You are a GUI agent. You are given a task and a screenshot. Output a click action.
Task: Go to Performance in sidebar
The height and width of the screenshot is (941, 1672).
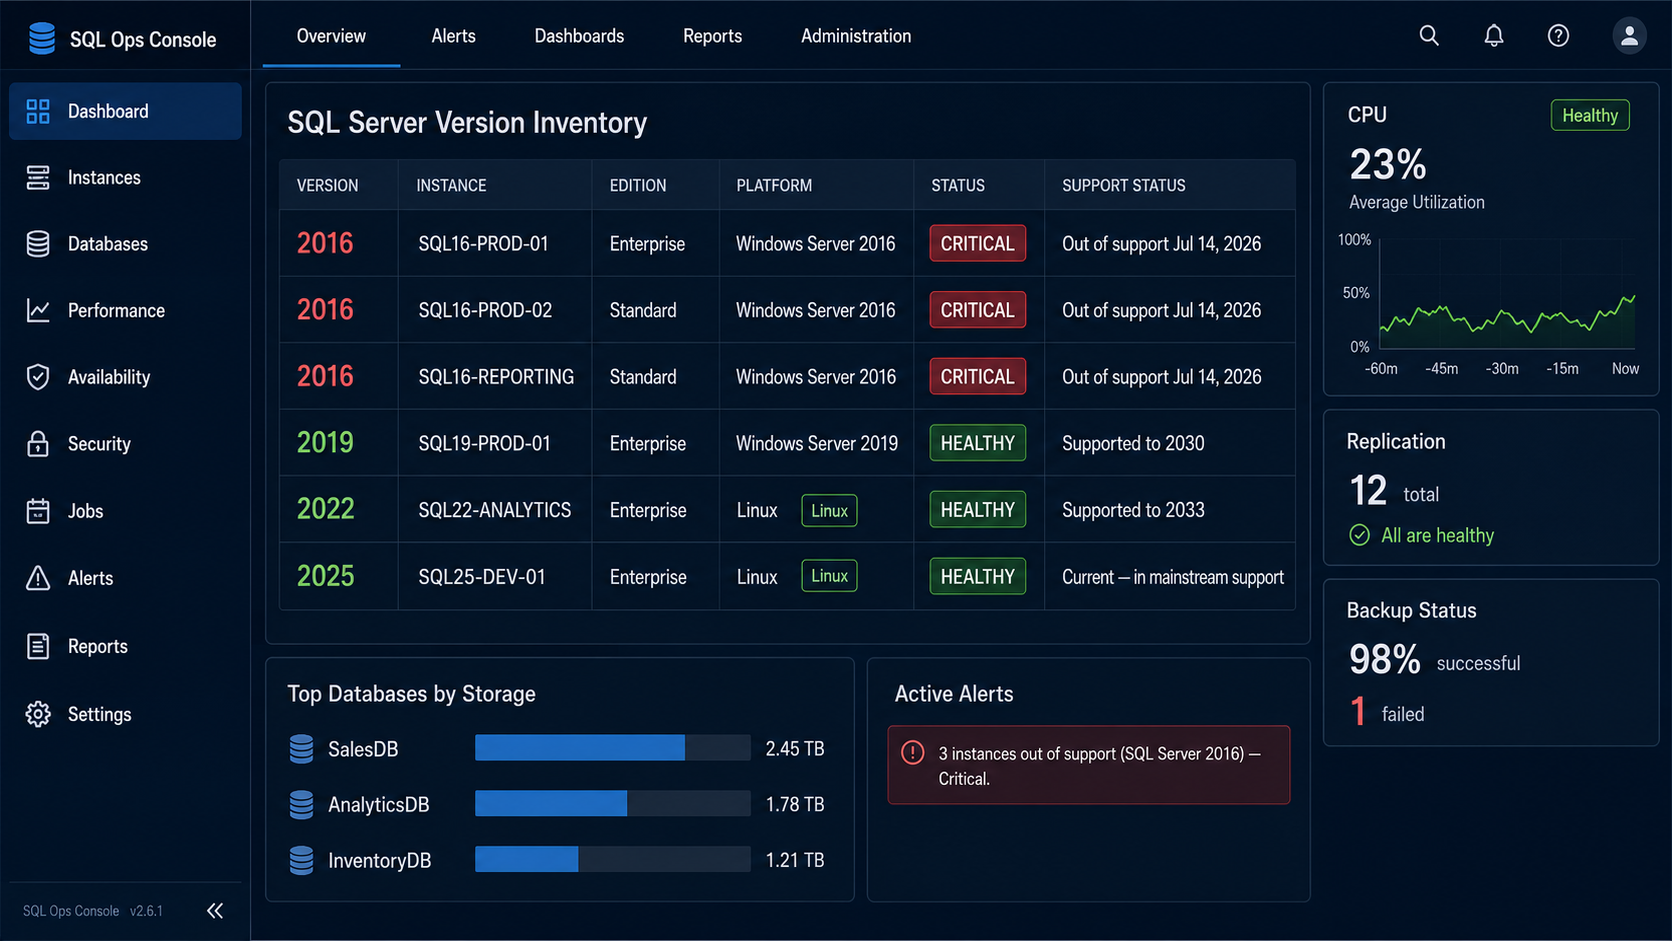click(116, 311)
